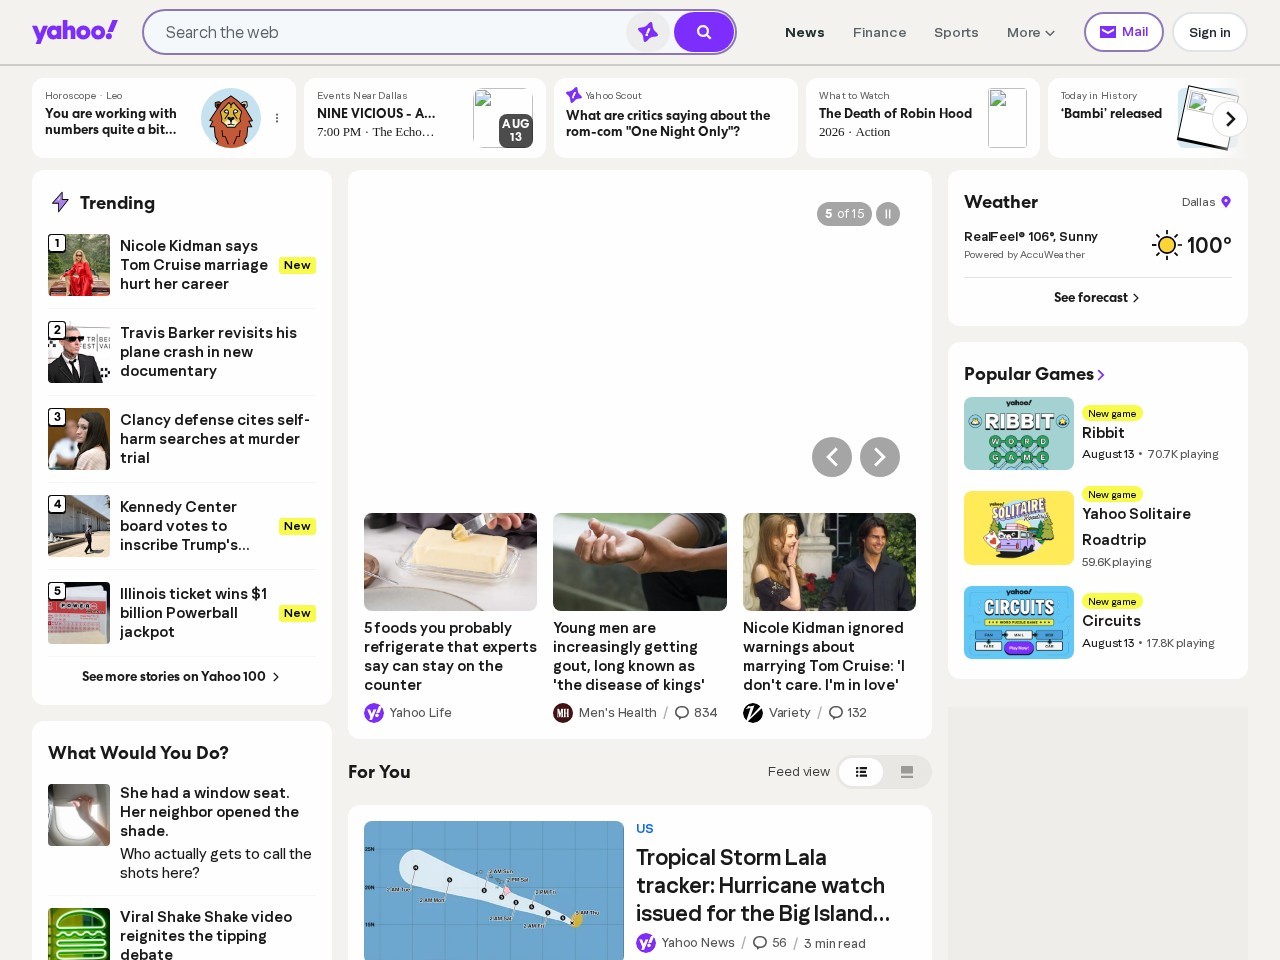This screenshot has height=960, width=1280.
Task: Open horoscope card three-dot options
Action: (x=277, y=118)
